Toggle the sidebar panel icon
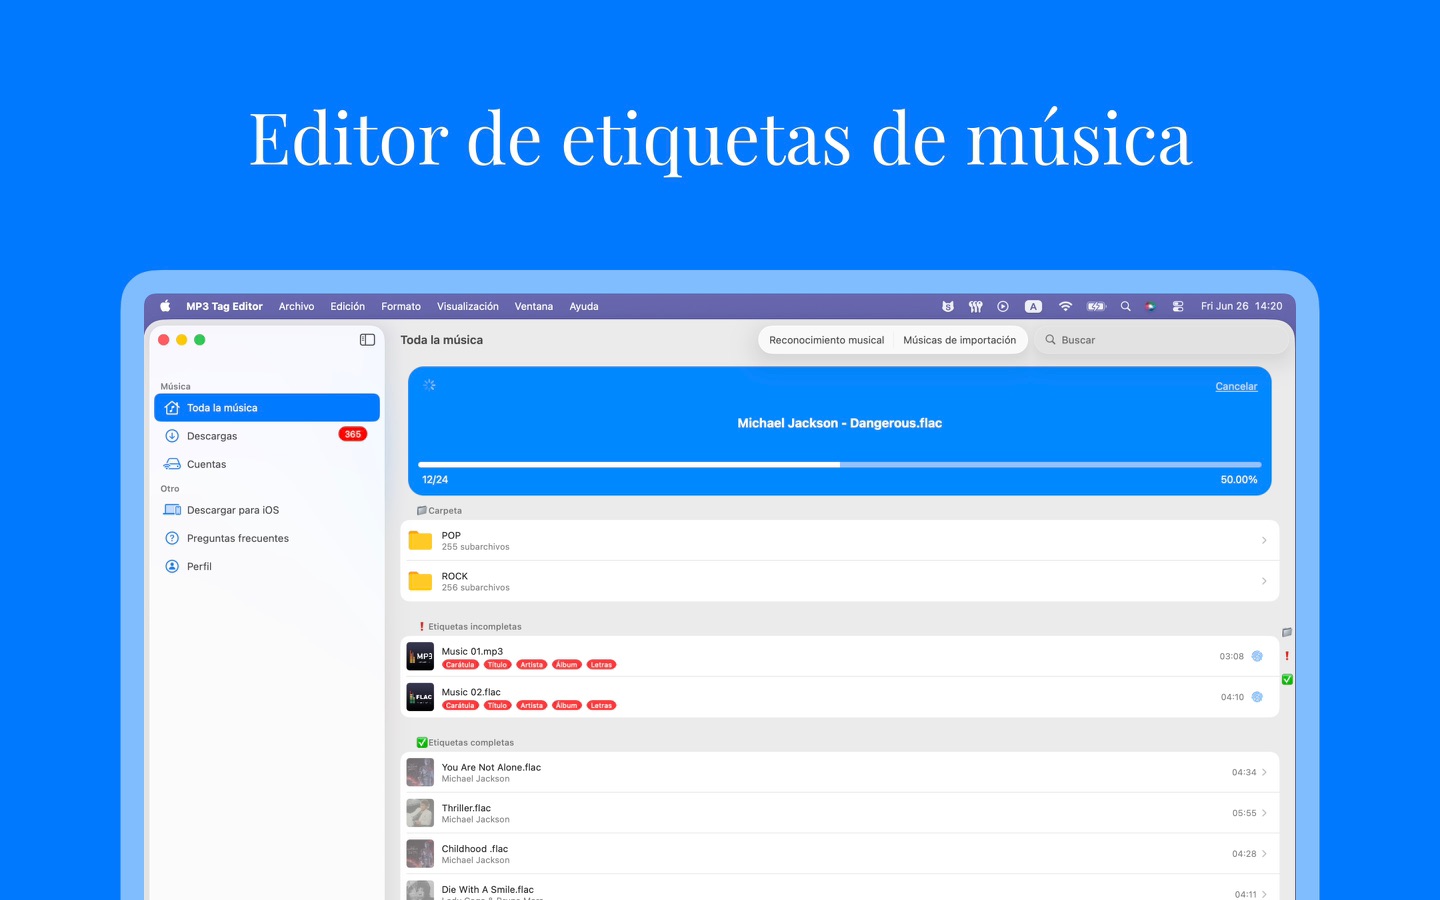Screen dimensions: 1440x900 [367, 340]
